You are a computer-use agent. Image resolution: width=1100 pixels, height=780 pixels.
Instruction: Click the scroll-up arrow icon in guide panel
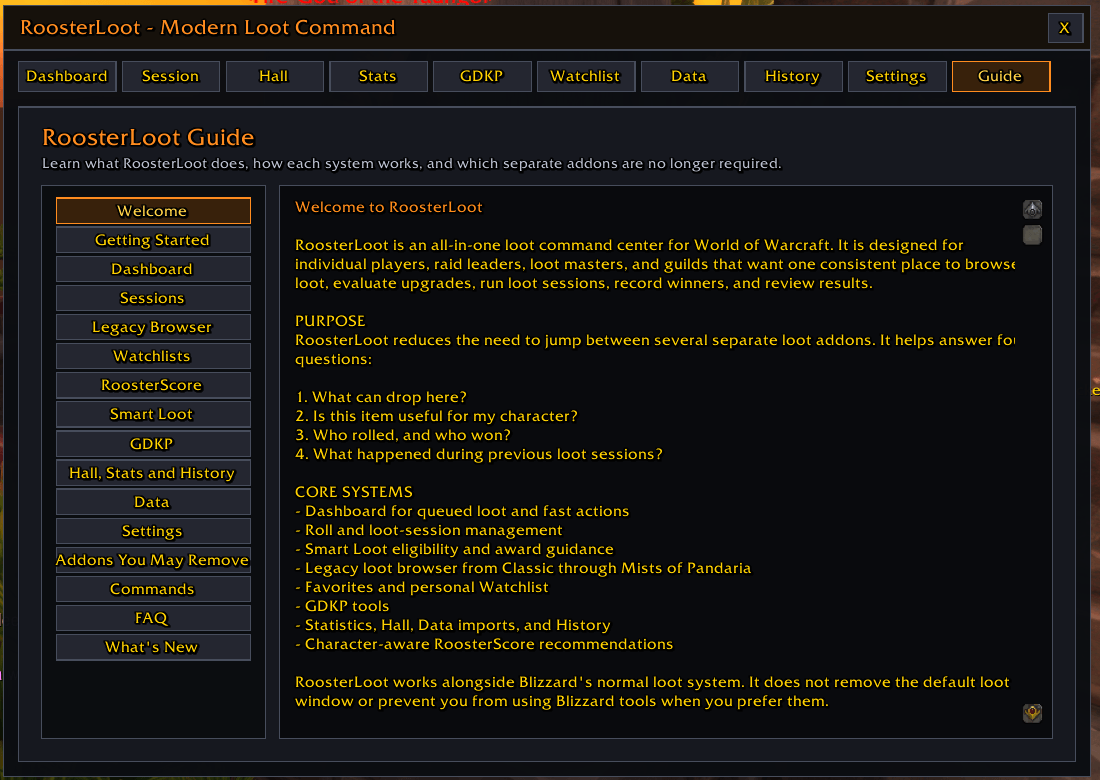[1032, 209]
